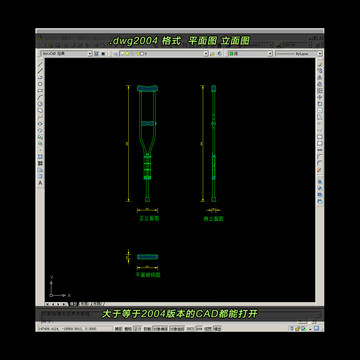The width and height of the screenshot is (360, 360).
Task: Open the green color control dropdown
Action: pyautogui.click(x=250, y=53)
